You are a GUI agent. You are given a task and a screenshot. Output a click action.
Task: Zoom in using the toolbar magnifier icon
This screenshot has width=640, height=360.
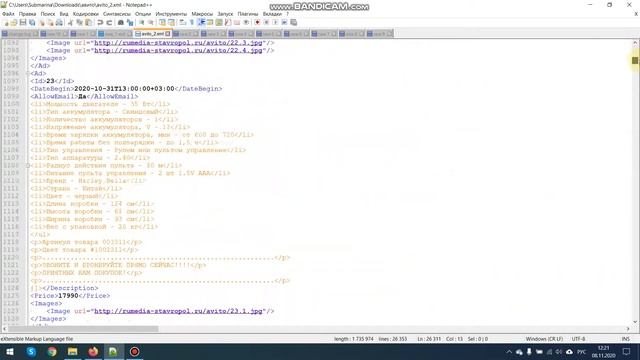tap(142, 22)
